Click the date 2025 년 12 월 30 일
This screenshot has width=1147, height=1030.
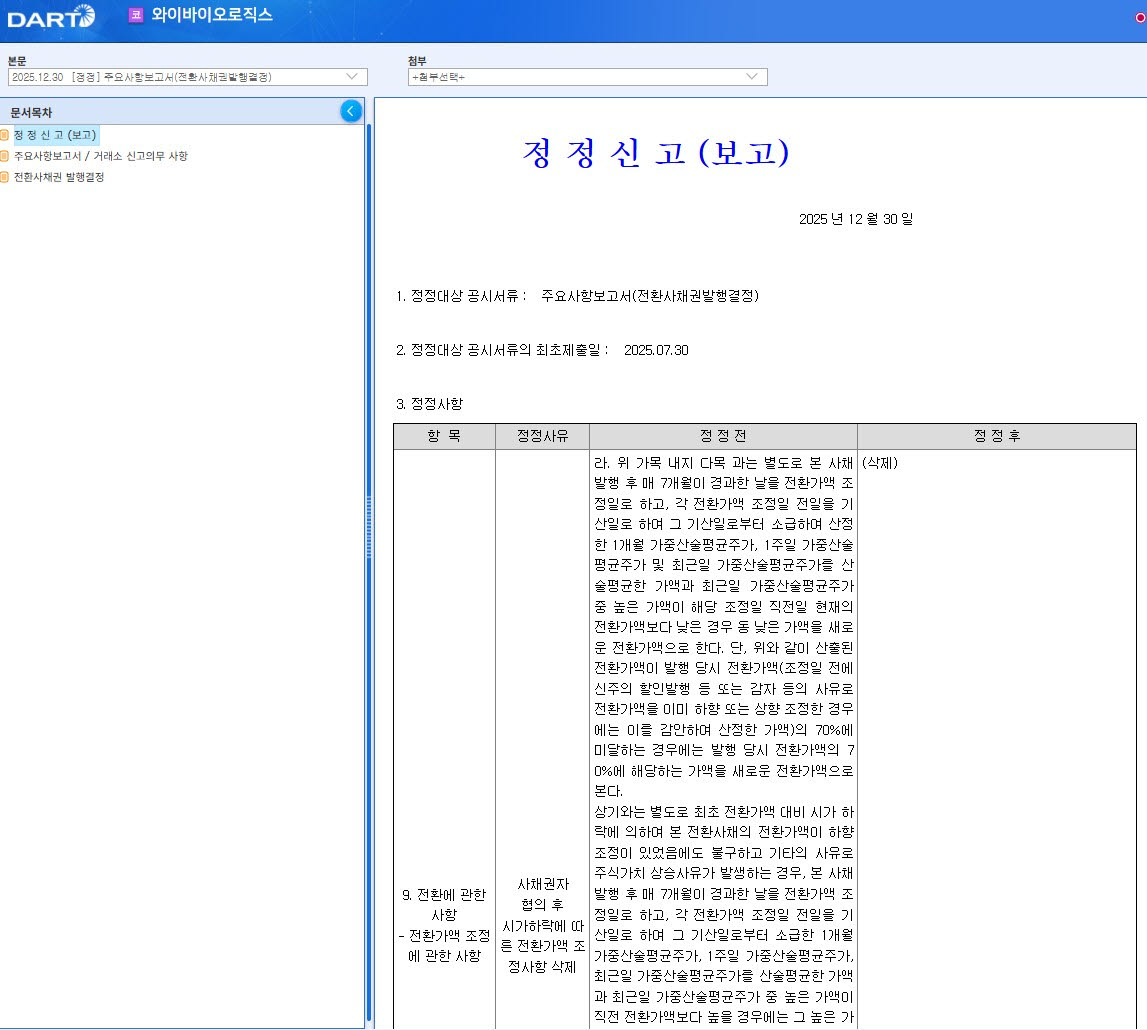coord(856,219)
